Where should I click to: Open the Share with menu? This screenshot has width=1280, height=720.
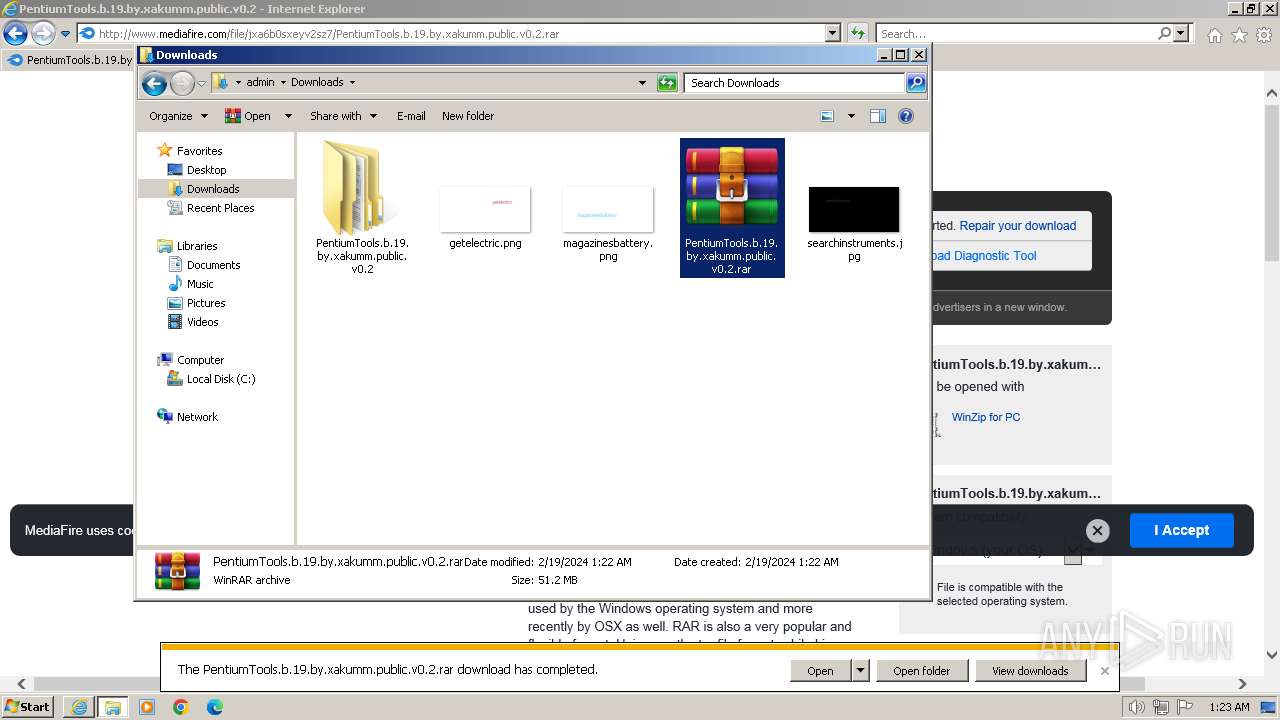coord(343,116)
